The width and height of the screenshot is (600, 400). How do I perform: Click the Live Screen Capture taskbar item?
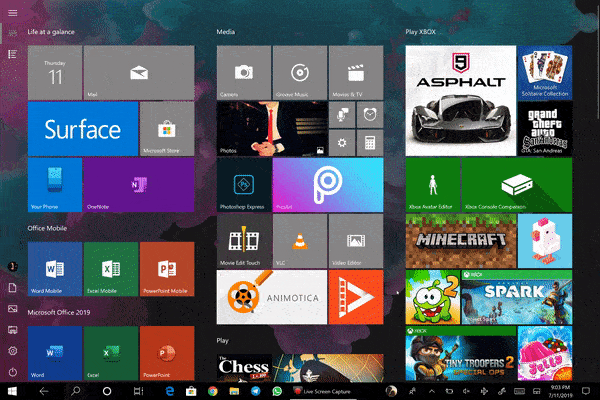click(318, 391)
